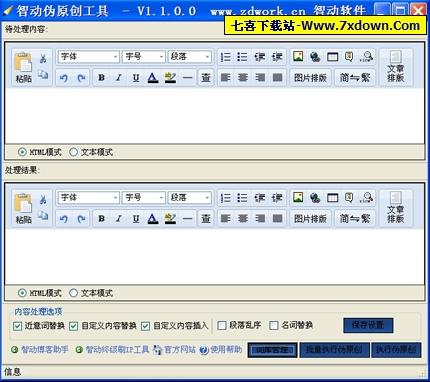This screenshot has height=382, width=430.
Task: Click the Undo arrow in the upper editor toolbar
Action: click(x=64, y=78)
